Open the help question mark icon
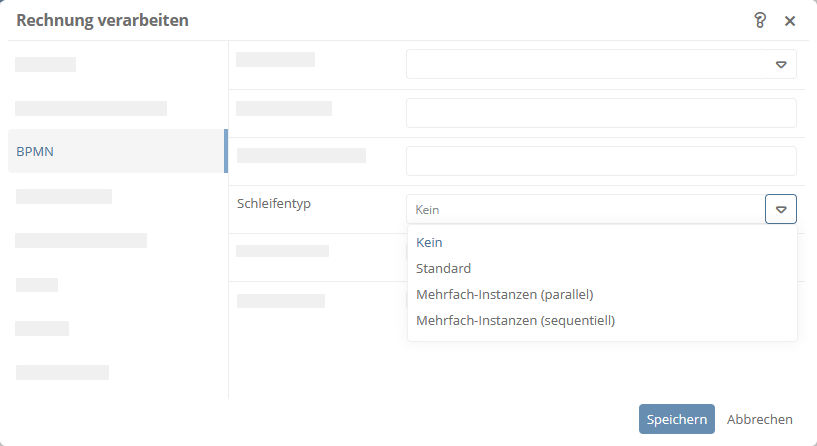Screen dimensions: 817x446 tap(760, 20)
